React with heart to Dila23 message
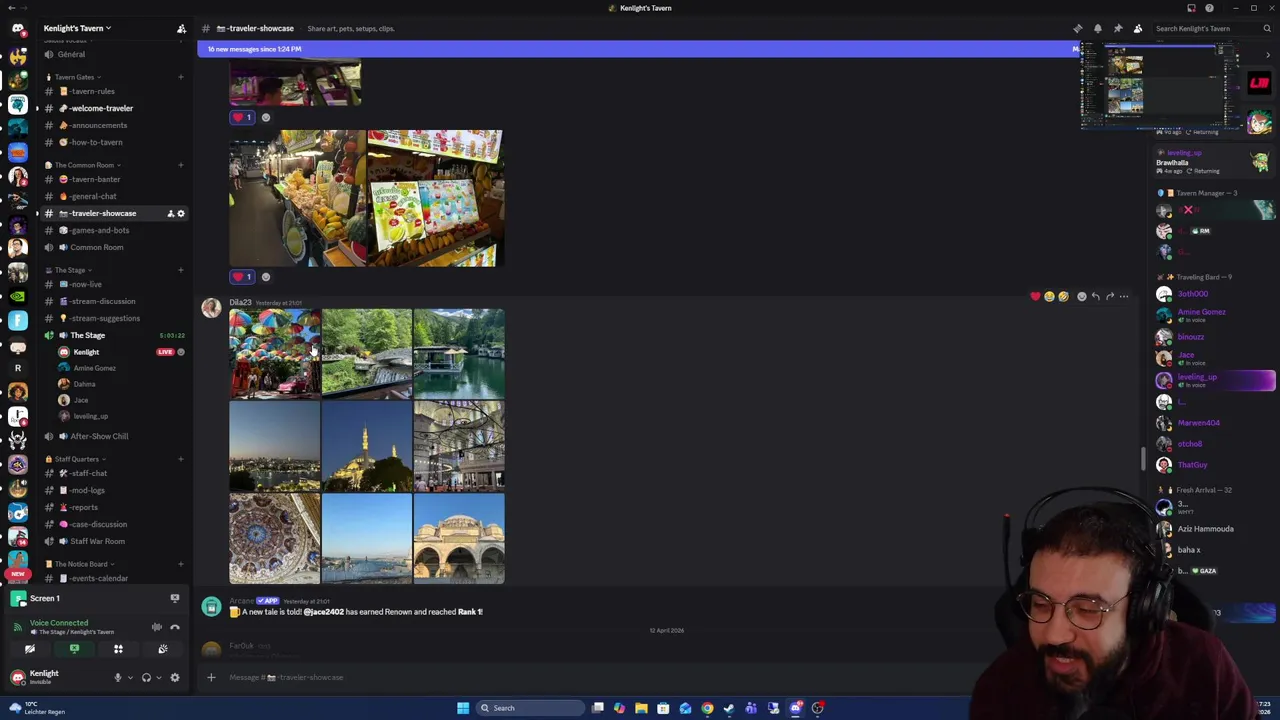This screenshot has width=1280, height=720. point(1035,296)
